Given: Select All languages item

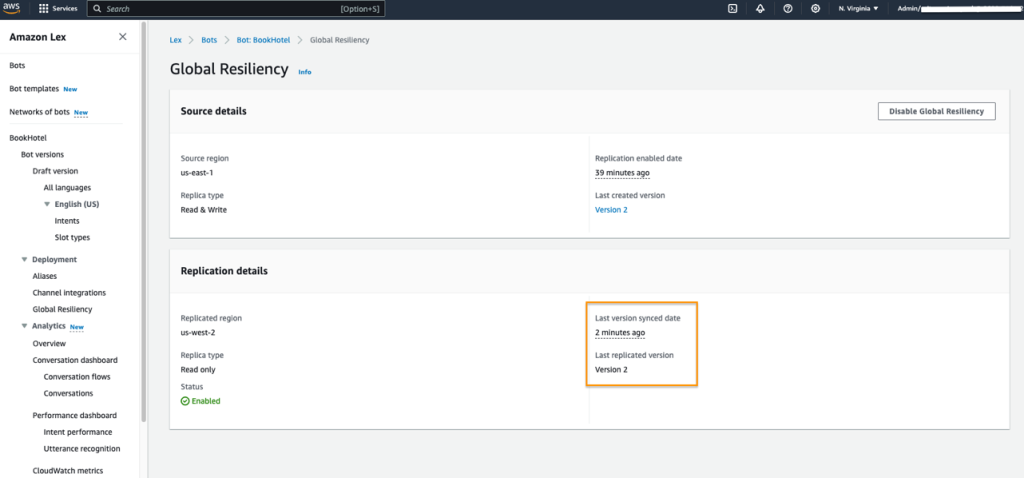Looking at the screenshot, I should point(67,187).
